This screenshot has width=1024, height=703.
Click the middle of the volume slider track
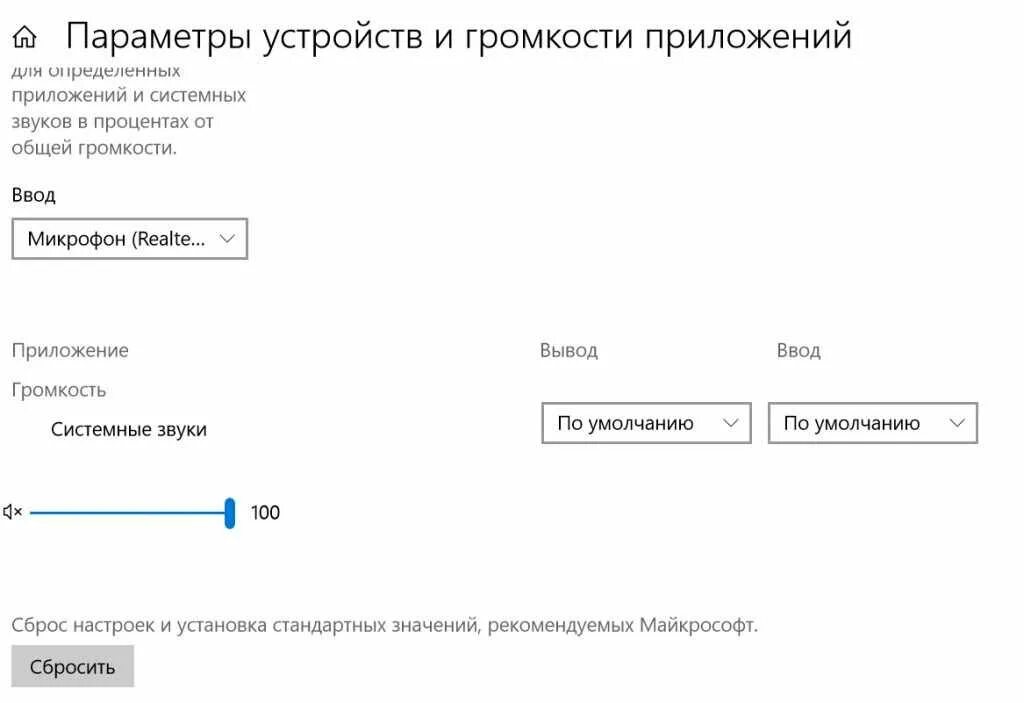pyautogui.click(x=129, y=513)
